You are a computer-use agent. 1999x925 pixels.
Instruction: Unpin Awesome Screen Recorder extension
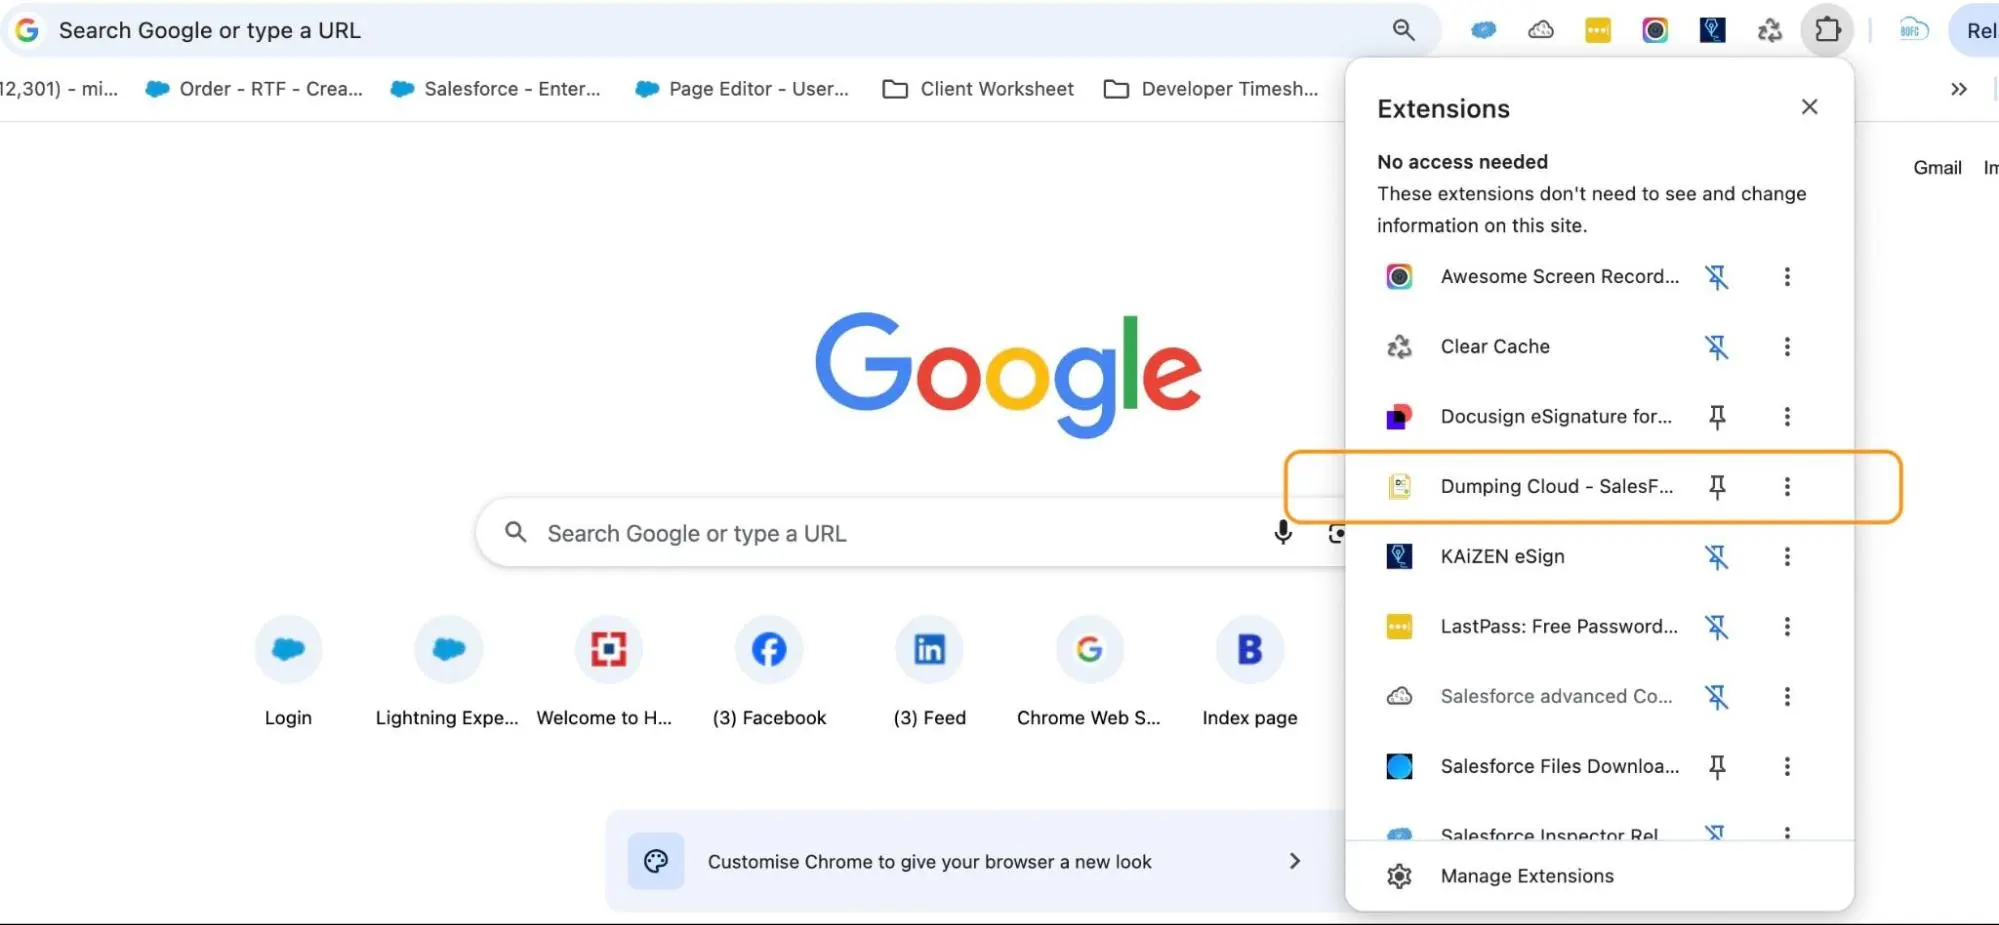pos(1716,277)
